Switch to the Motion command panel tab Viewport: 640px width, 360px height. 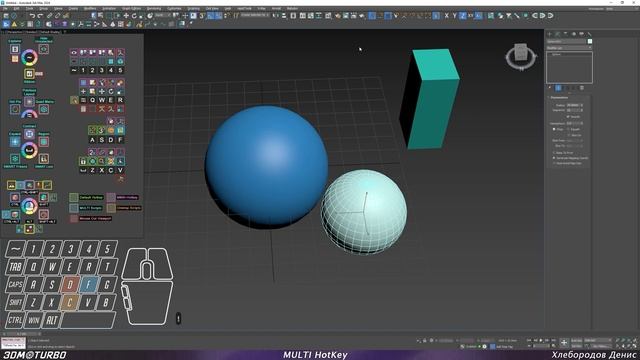point(573,34)
